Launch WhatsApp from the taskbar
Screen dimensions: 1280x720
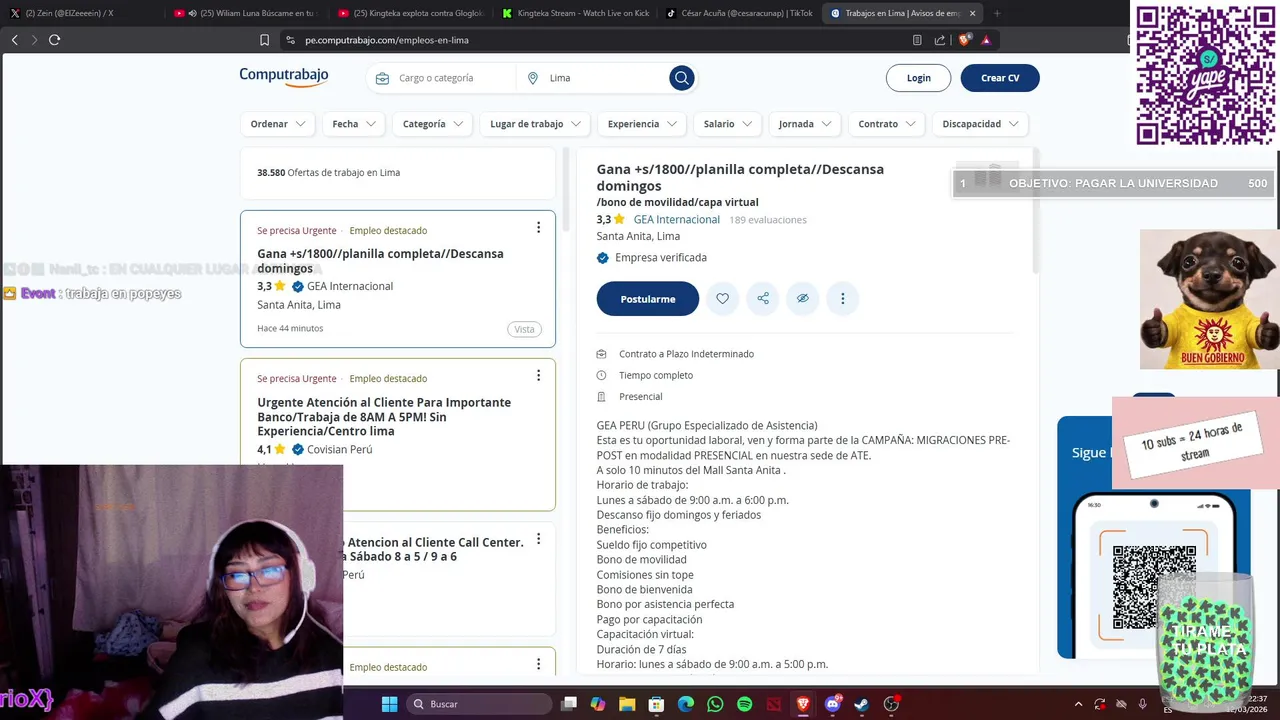pyautogui.click(x=715, y=704)
